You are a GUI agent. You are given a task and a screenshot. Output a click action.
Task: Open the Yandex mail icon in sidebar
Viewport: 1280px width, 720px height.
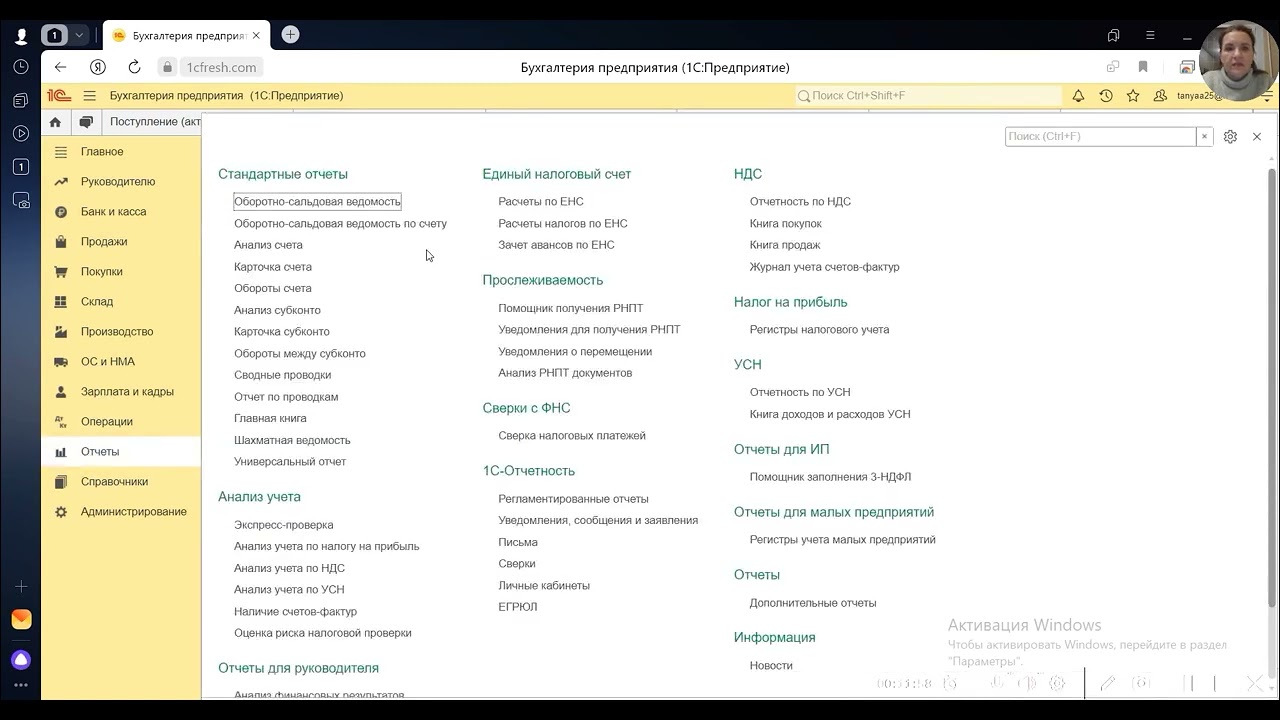[x=21, y=620]
